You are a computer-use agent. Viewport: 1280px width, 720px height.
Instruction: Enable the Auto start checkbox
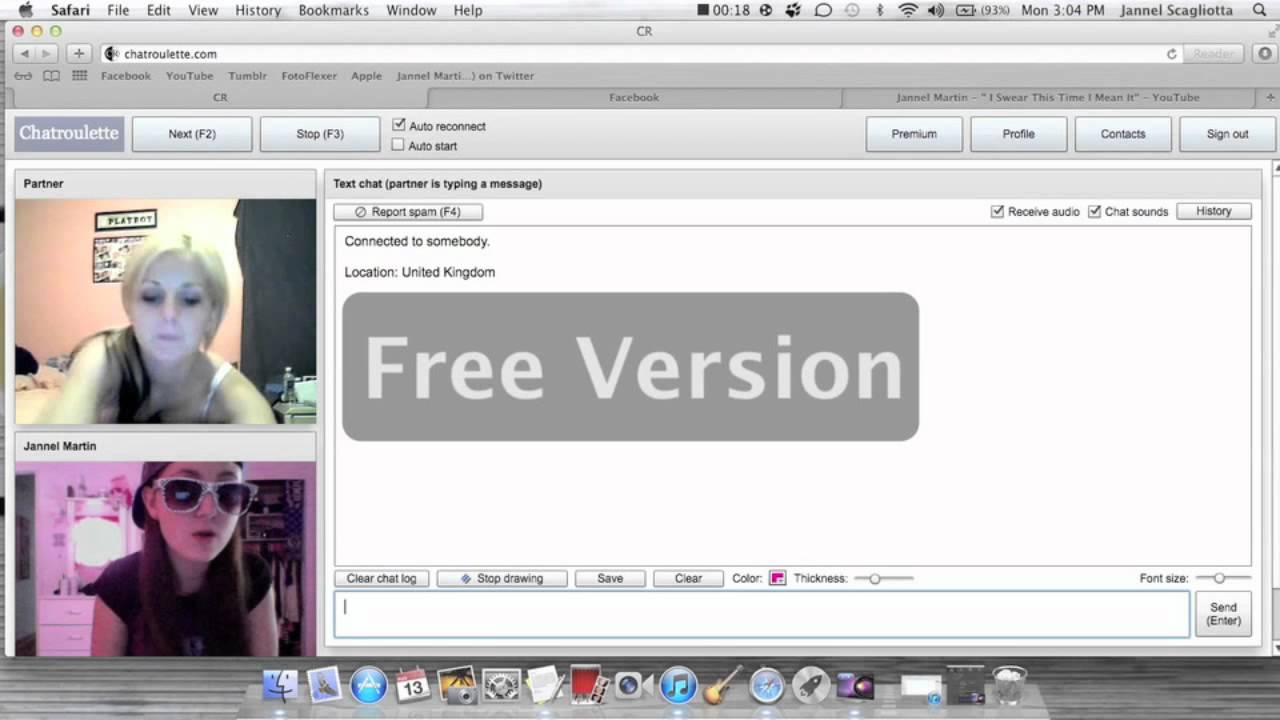(398, 145)
